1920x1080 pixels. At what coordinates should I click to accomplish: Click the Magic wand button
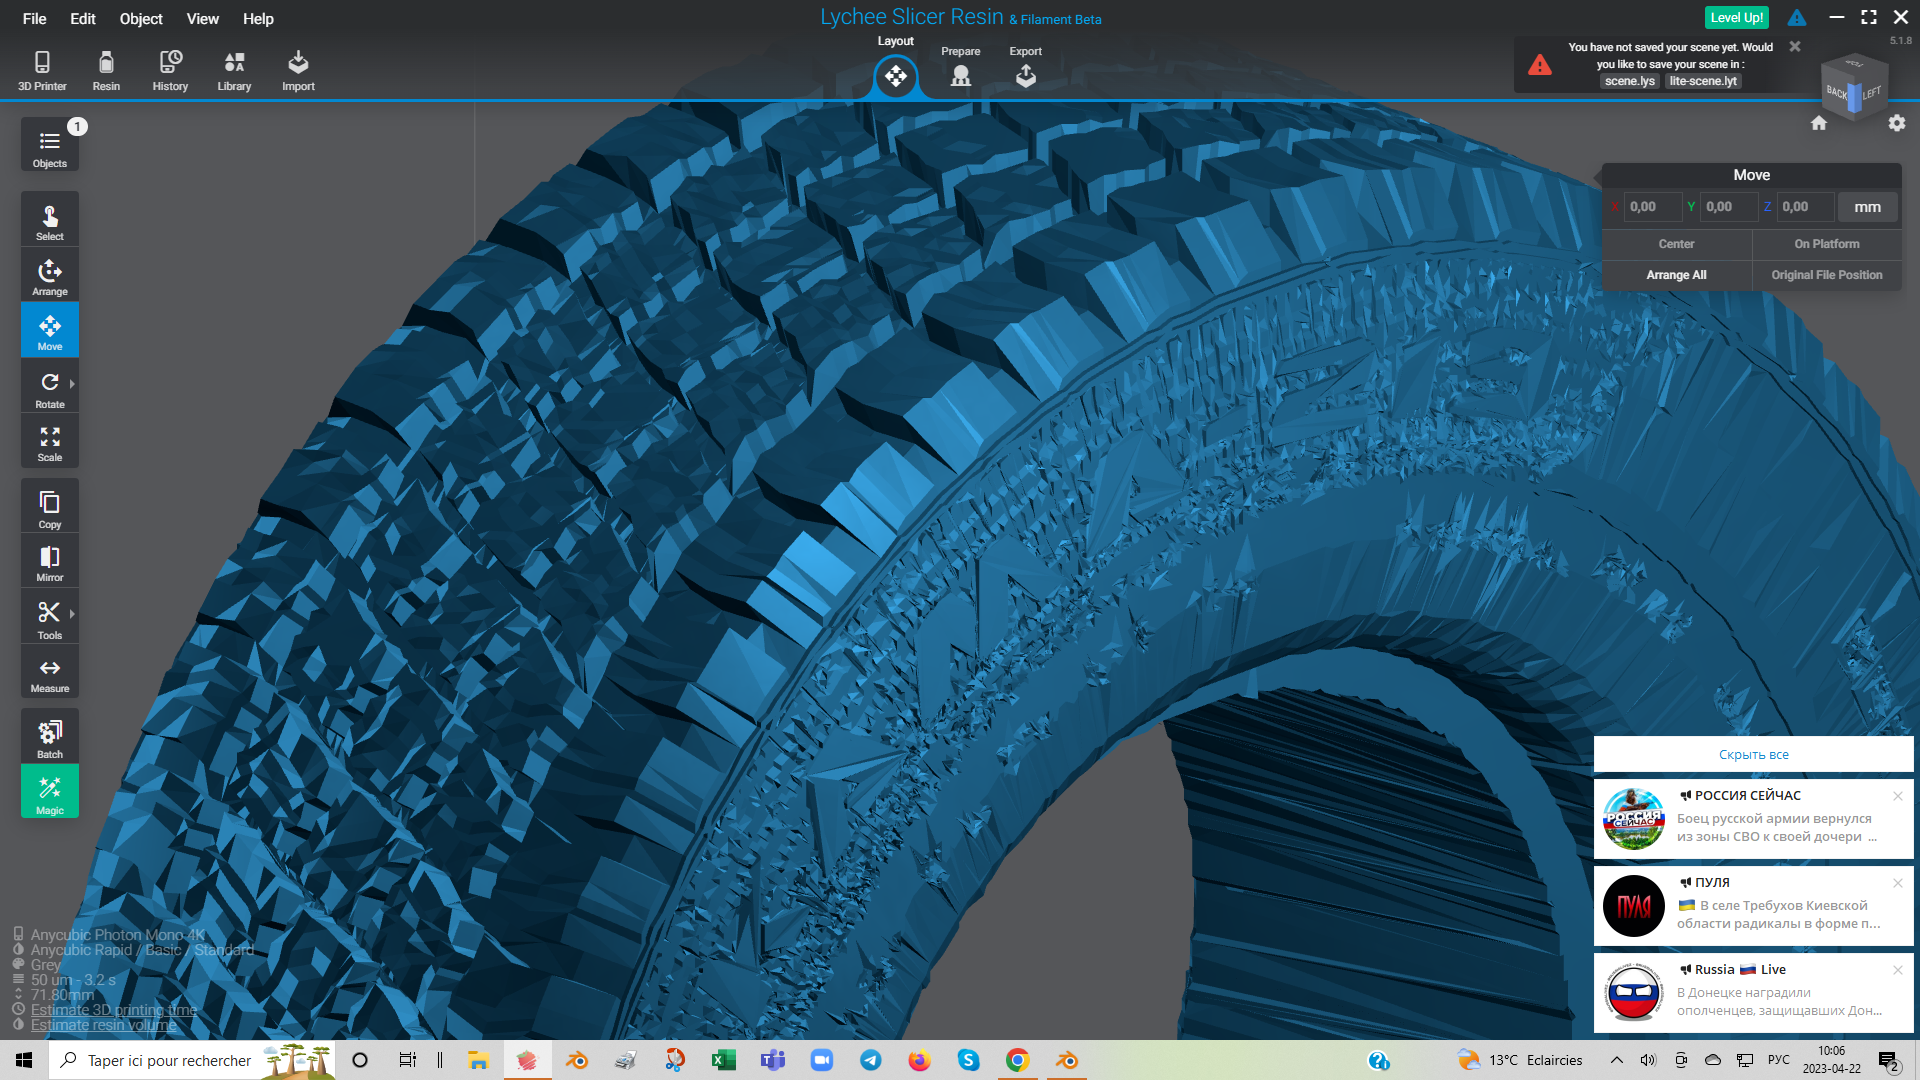click(x=49, y=793)
